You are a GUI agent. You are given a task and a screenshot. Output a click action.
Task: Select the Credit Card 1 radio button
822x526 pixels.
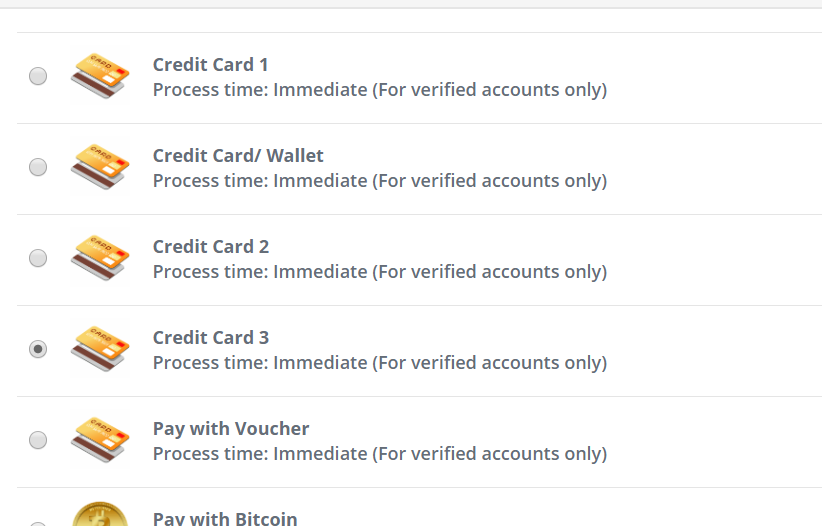(x=38, y=76)
